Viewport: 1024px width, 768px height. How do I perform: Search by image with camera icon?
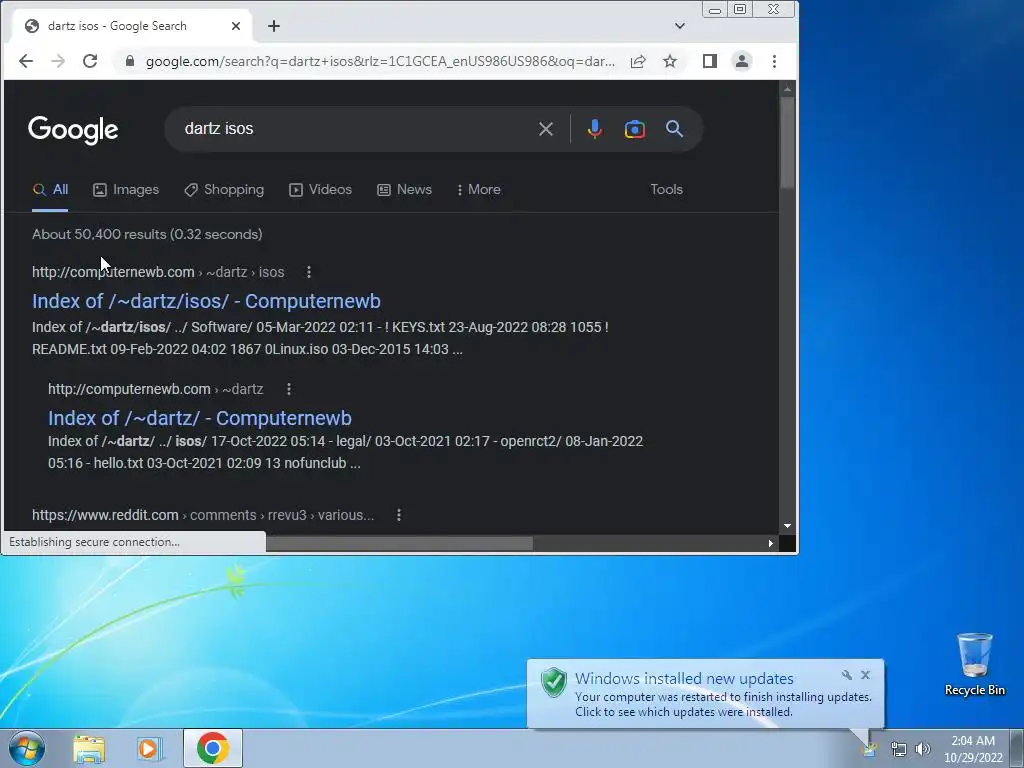tap(635, 129)
